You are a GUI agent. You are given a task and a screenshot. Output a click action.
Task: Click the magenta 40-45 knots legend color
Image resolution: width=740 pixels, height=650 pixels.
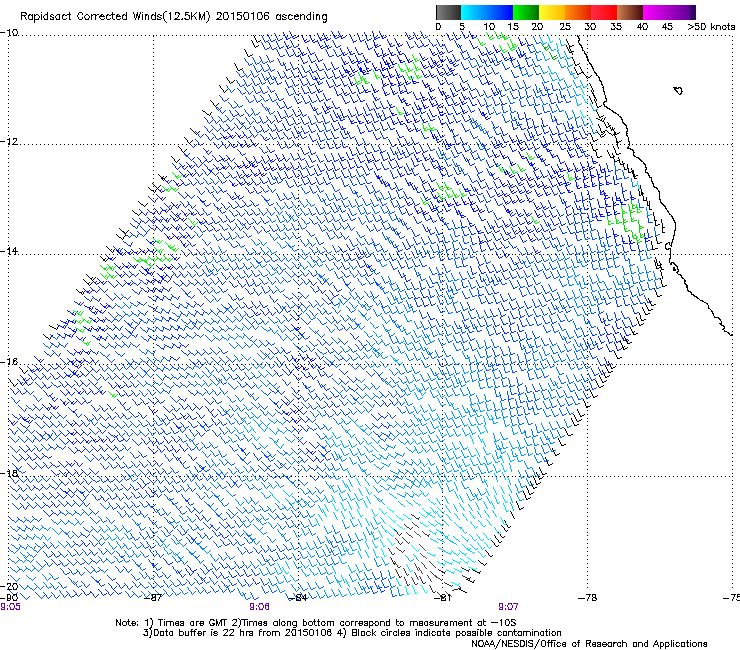pos(656,12)
